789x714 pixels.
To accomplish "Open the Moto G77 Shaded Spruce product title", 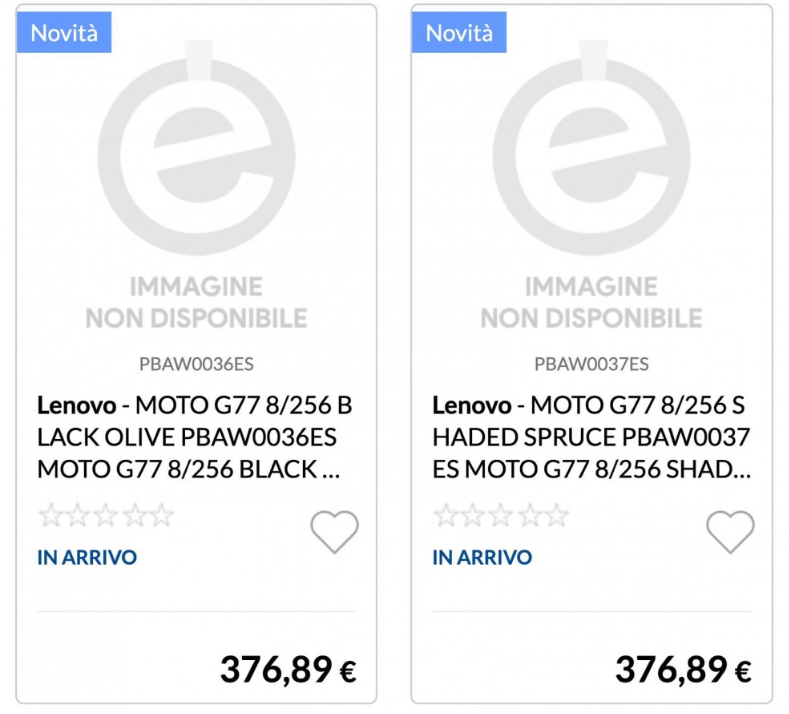I will click(591, 438).
